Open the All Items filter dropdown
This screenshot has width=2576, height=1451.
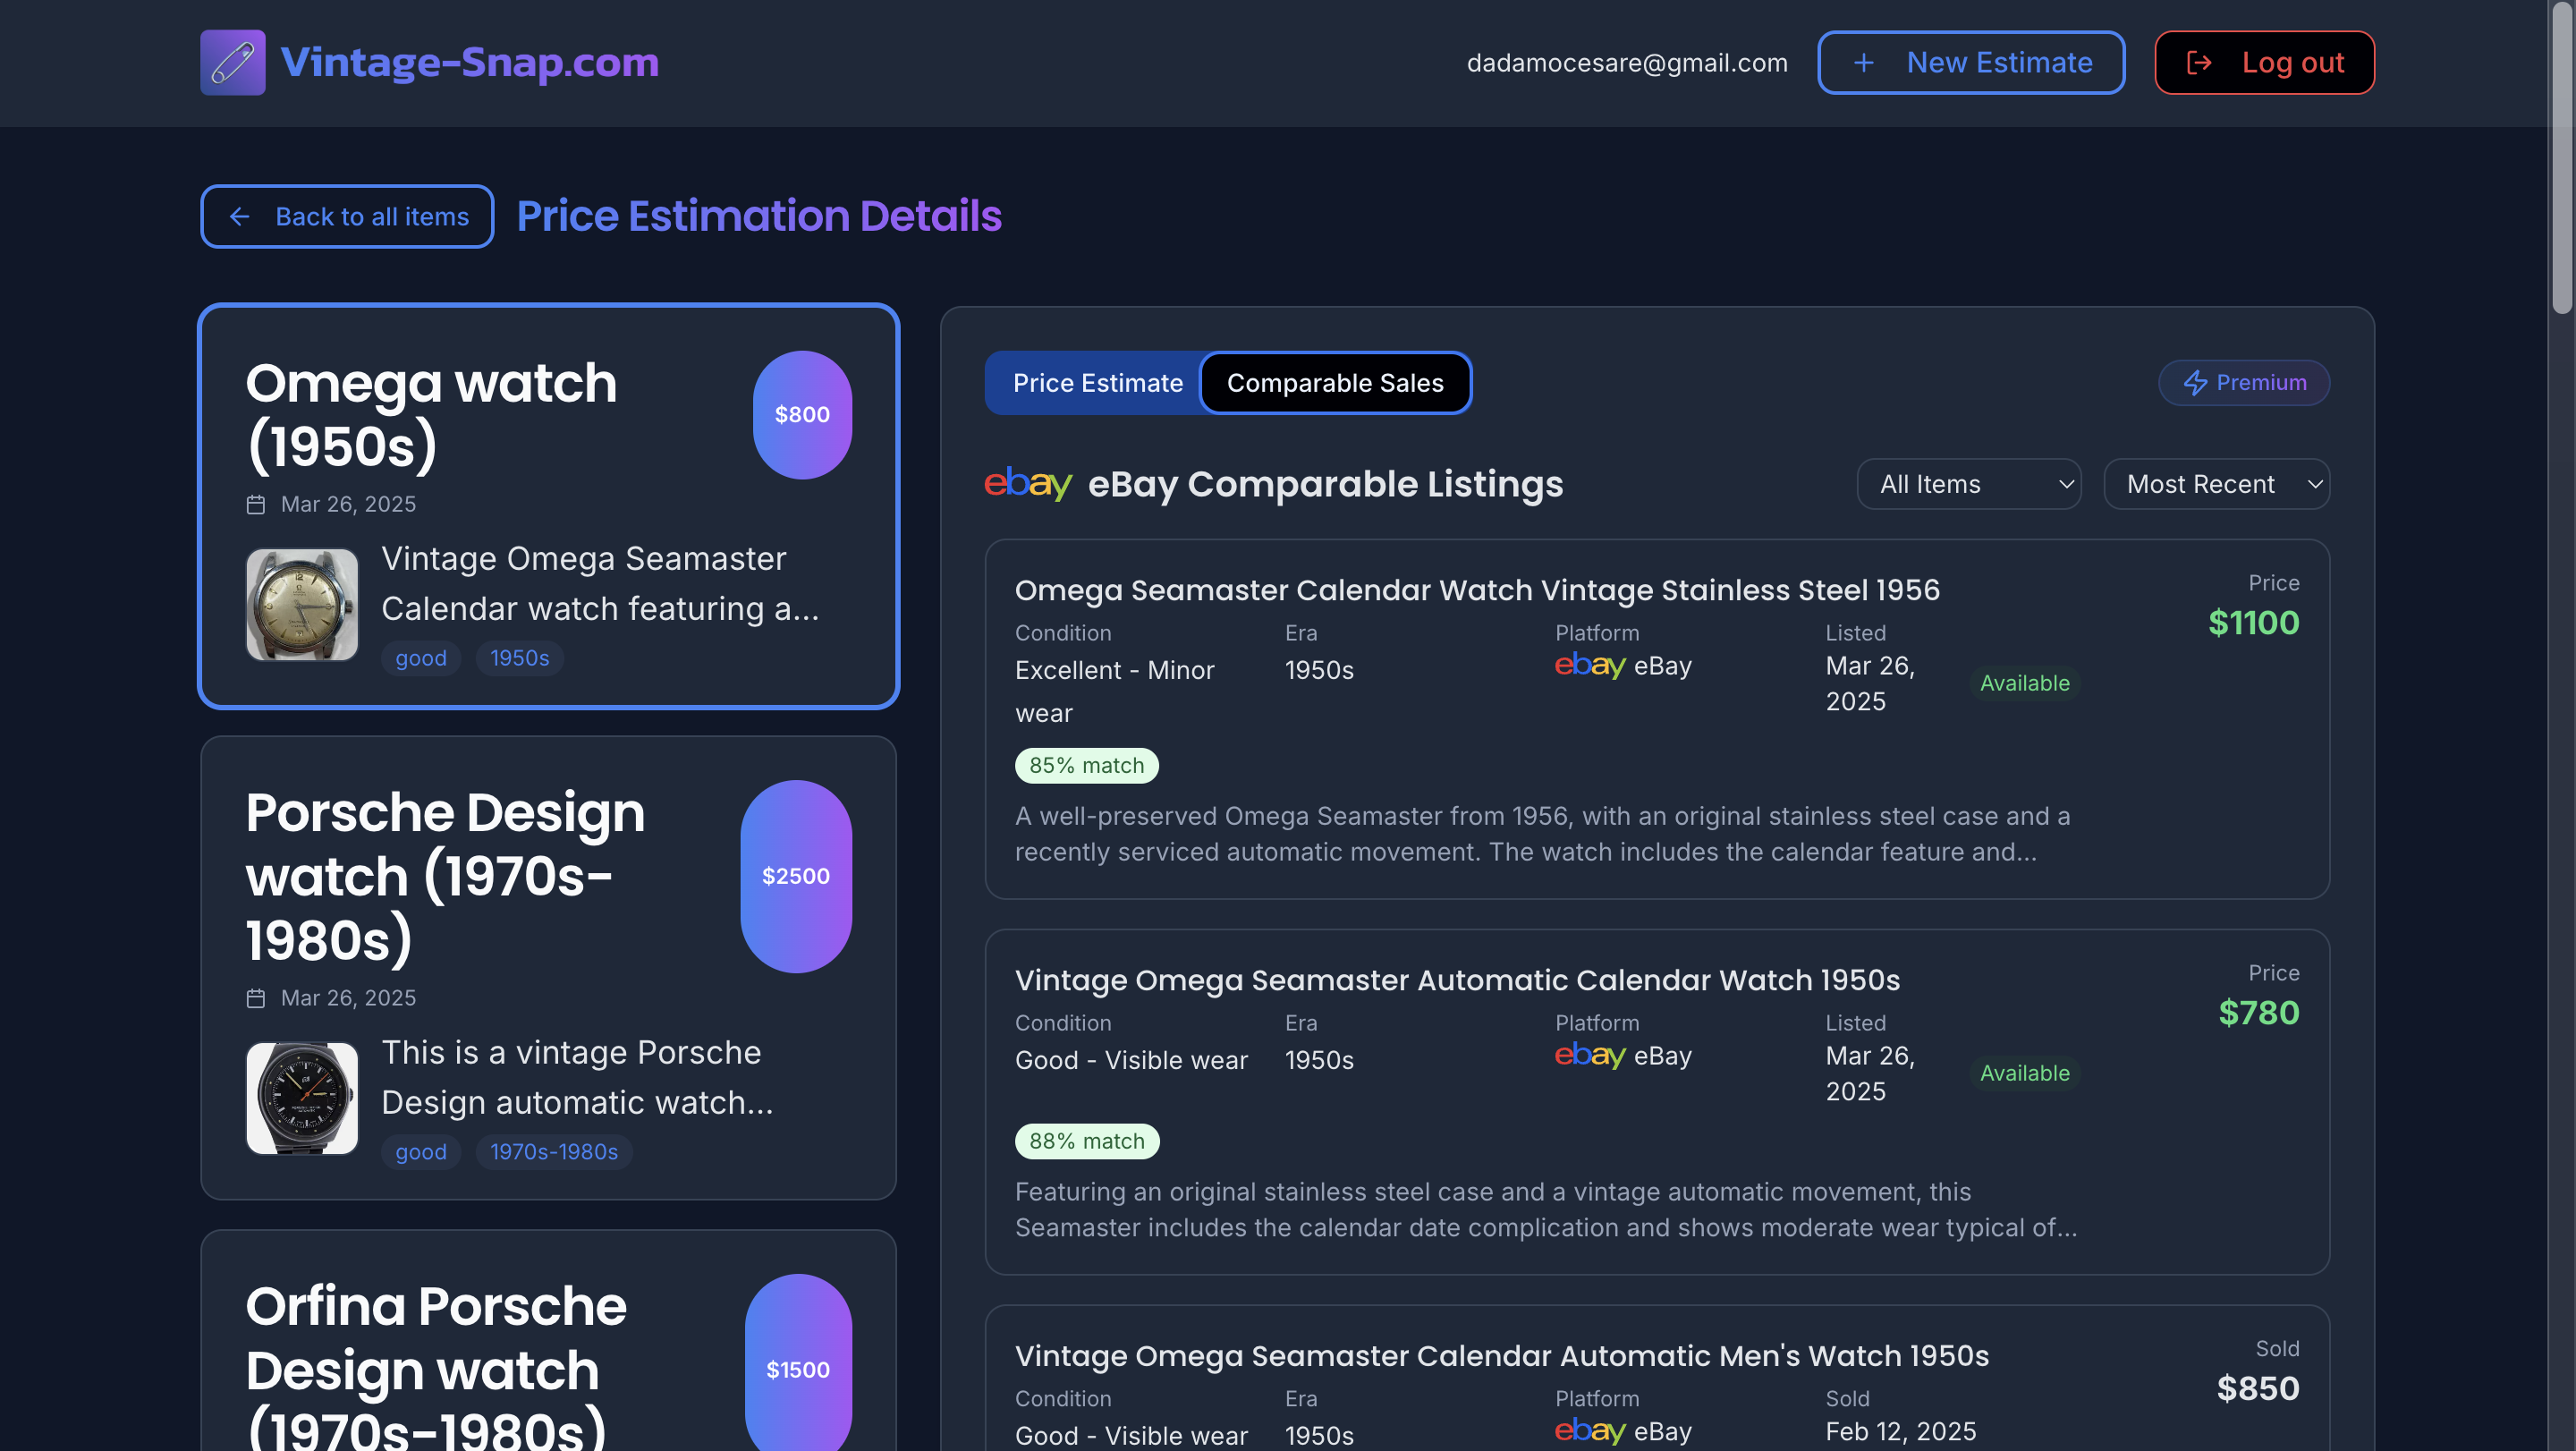[x=1968, y=485]
